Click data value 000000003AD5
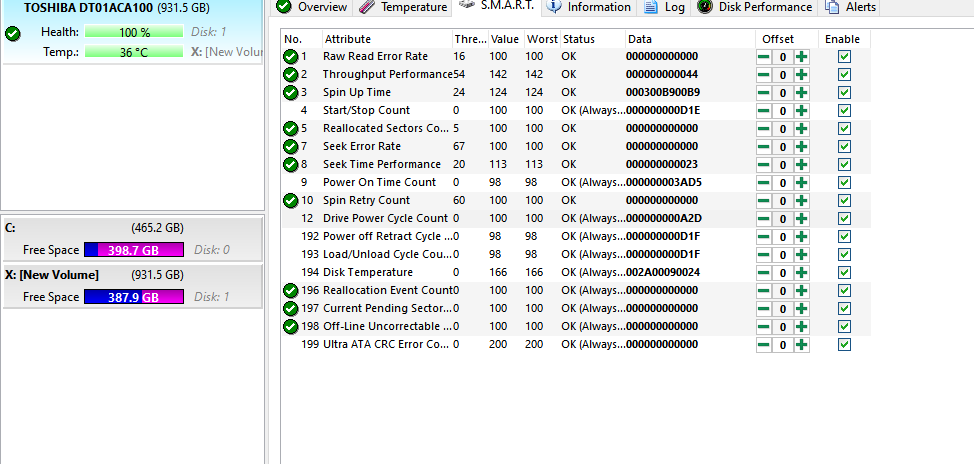Image resolution: width=974 pixels, height=464 pixels. pyautogui.click(x=663, y=183)
